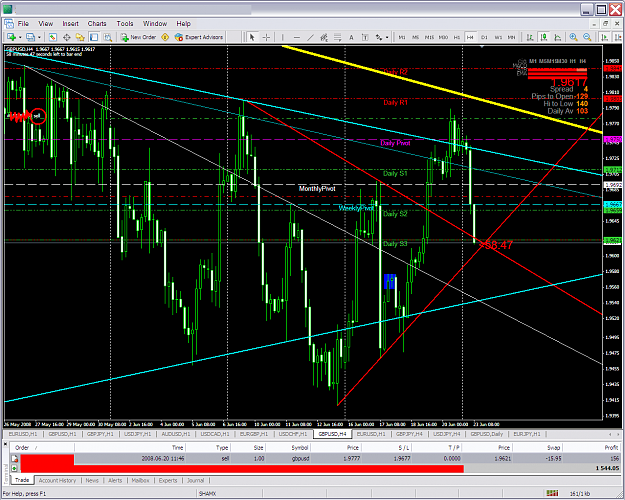The width and height of the screenshot is (625, 500).
Task: Open the New Chart dropdown arrow
Action: click(x=20, y=37)
